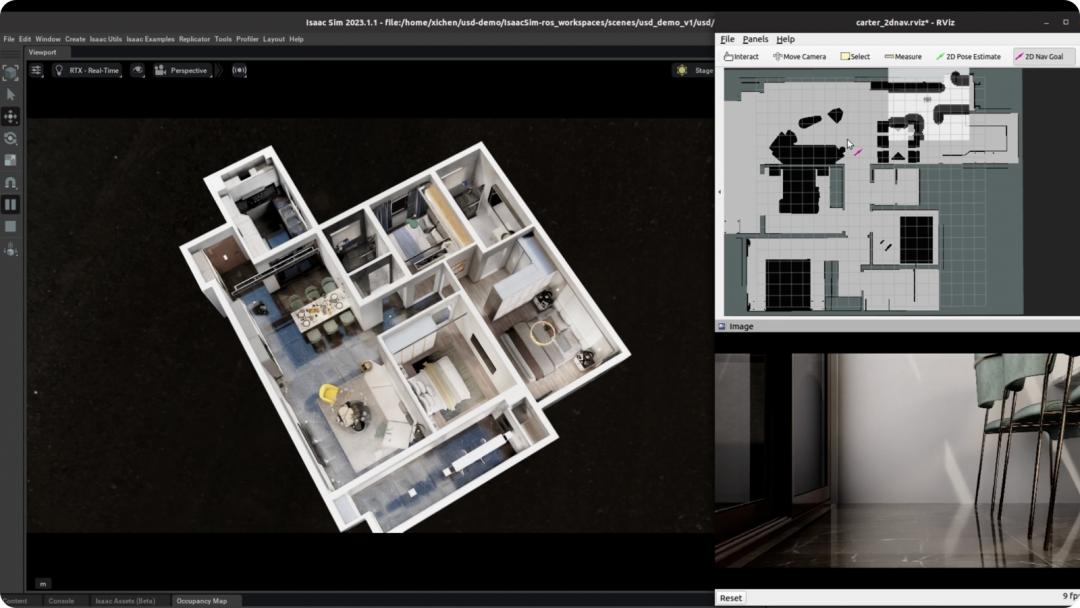Open the Perspective camera dropdown

click(x=181, y=70)
